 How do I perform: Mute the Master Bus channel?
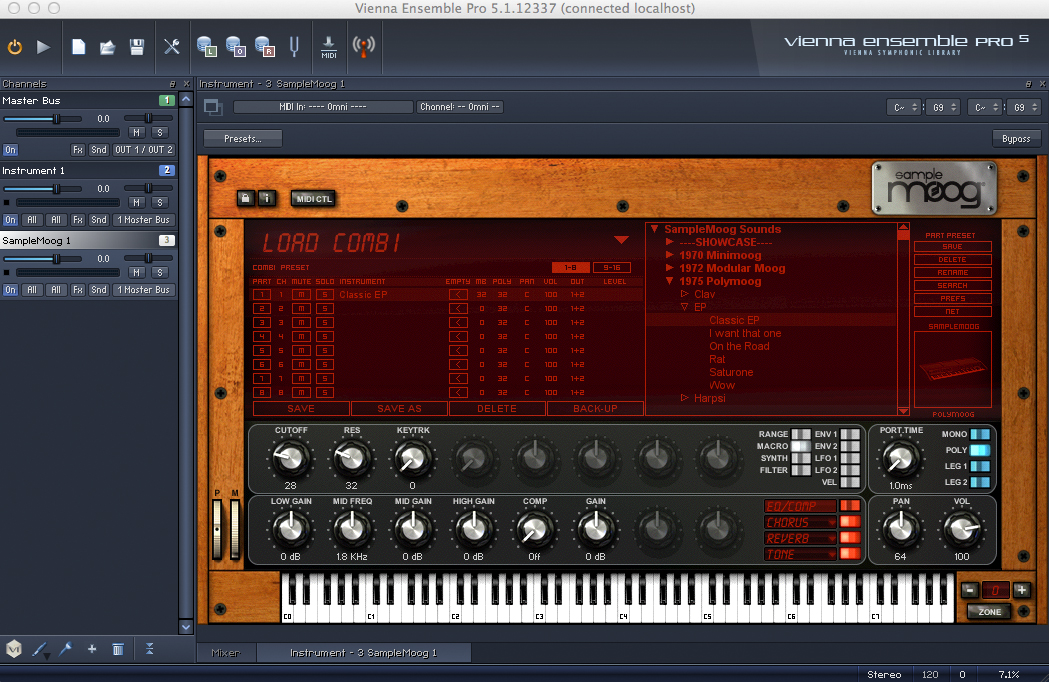[137, 132]
